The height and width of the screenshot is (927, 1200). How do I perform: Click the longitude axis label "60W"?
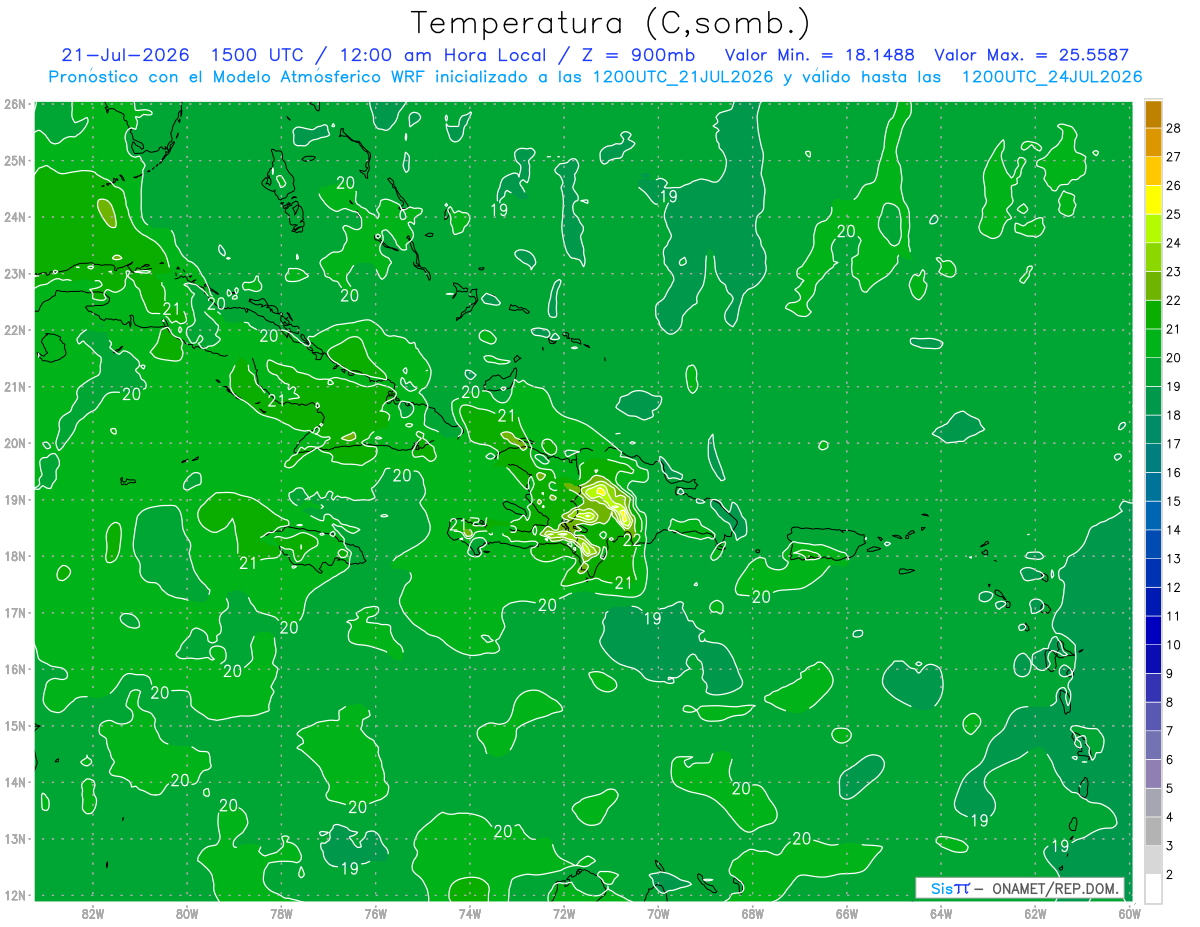click(1129, 912)
